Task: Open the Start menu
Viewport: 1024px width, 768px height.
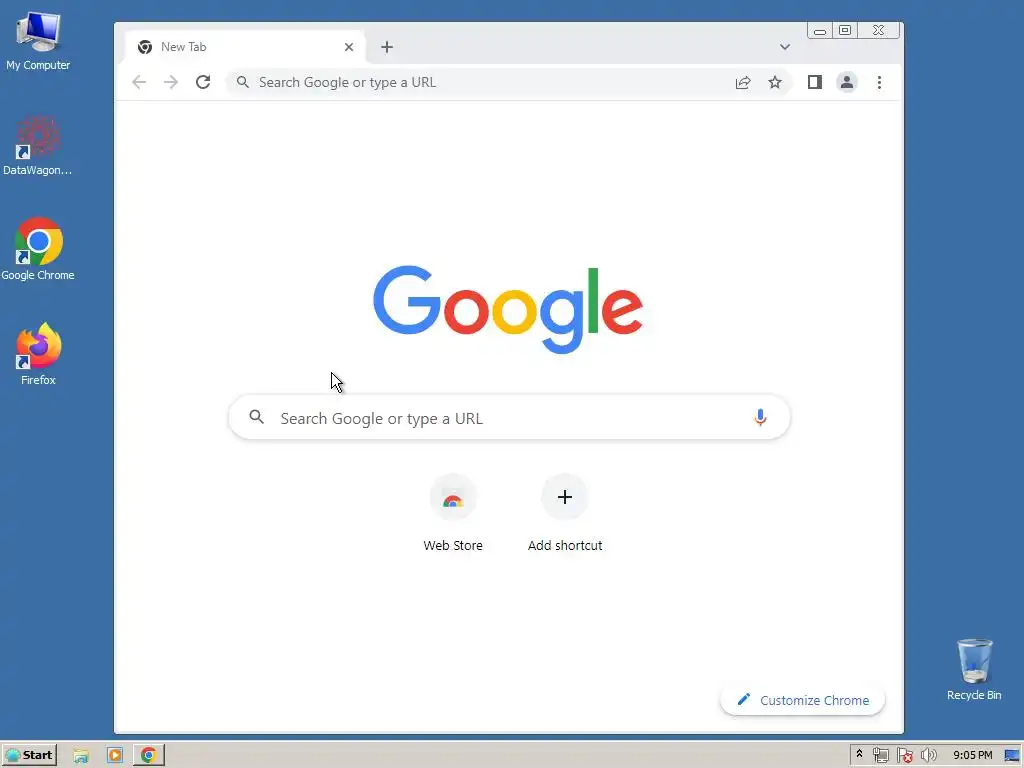Action: coord(29,755)
